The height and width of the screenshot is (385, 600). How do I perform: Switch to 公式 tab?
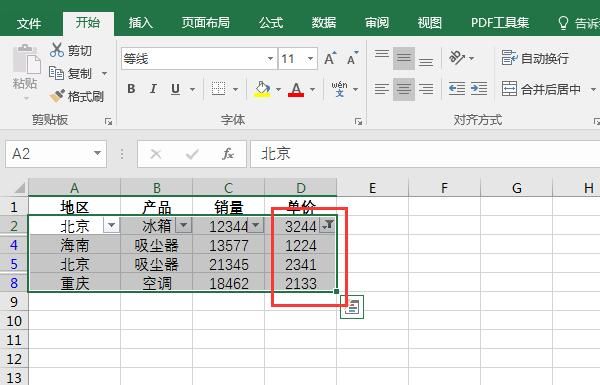(x=271, y=23)
